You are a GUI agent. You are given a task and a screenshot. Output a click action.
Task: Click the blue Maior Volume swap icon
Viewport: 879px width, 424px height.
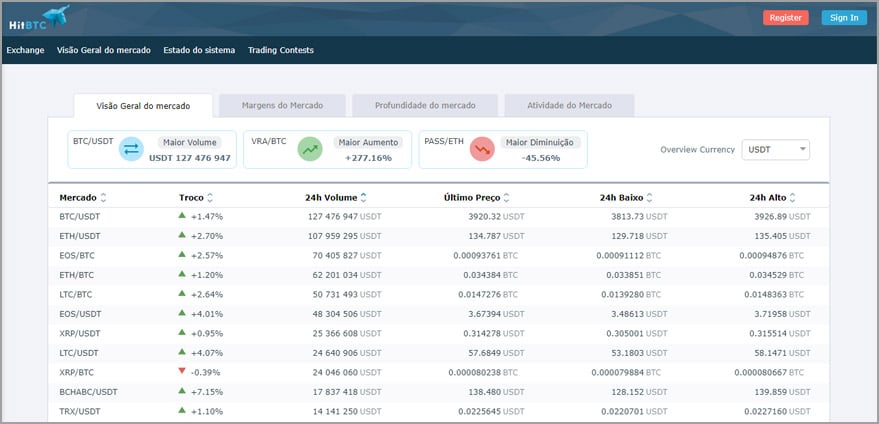[131, 149]
